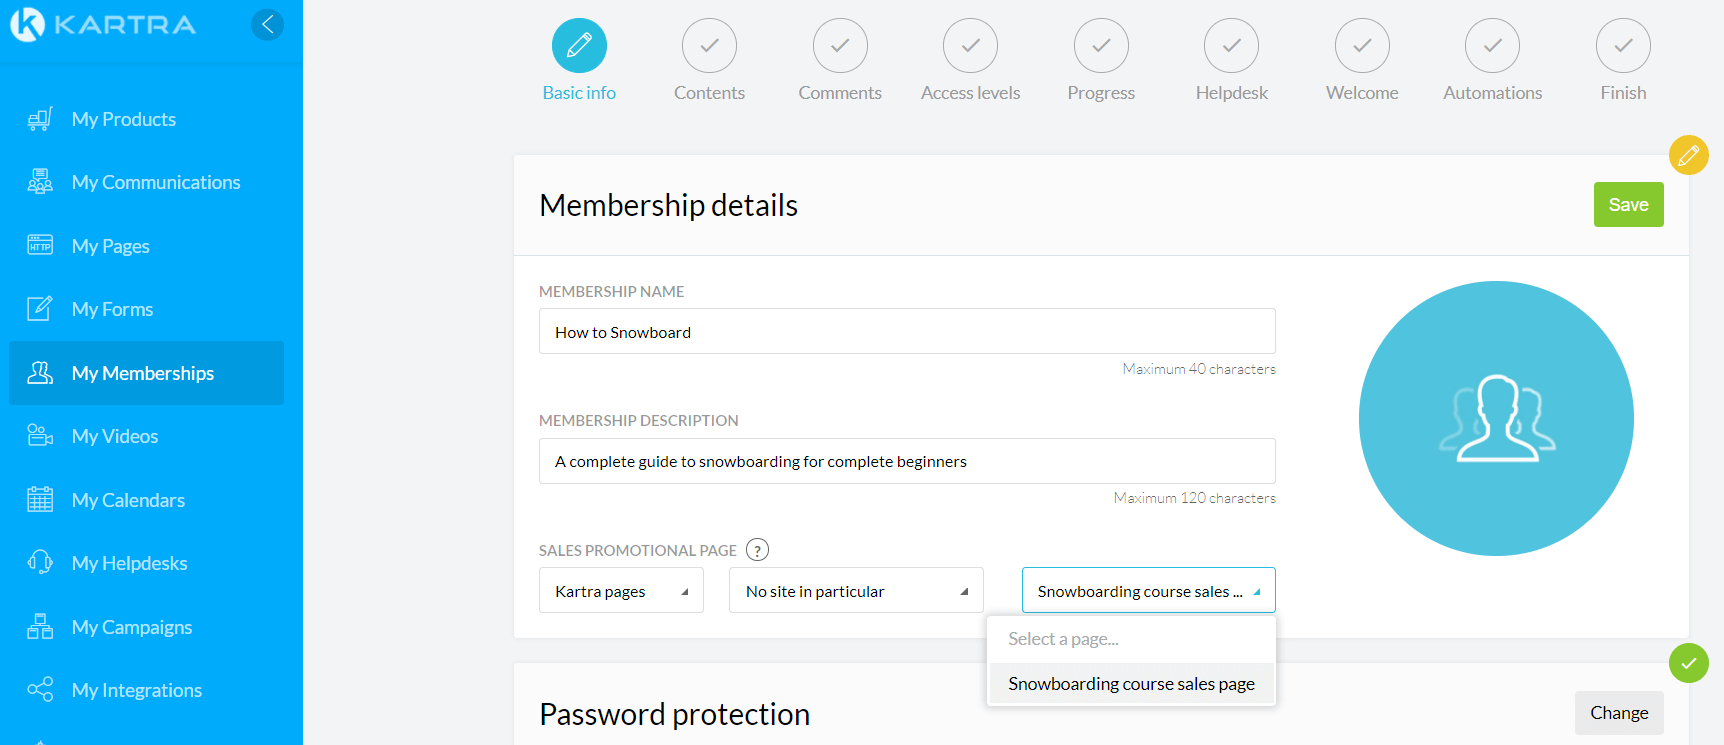
Task: Choose 'Select a page...' placeholder option
Action: coord(1131,639)
